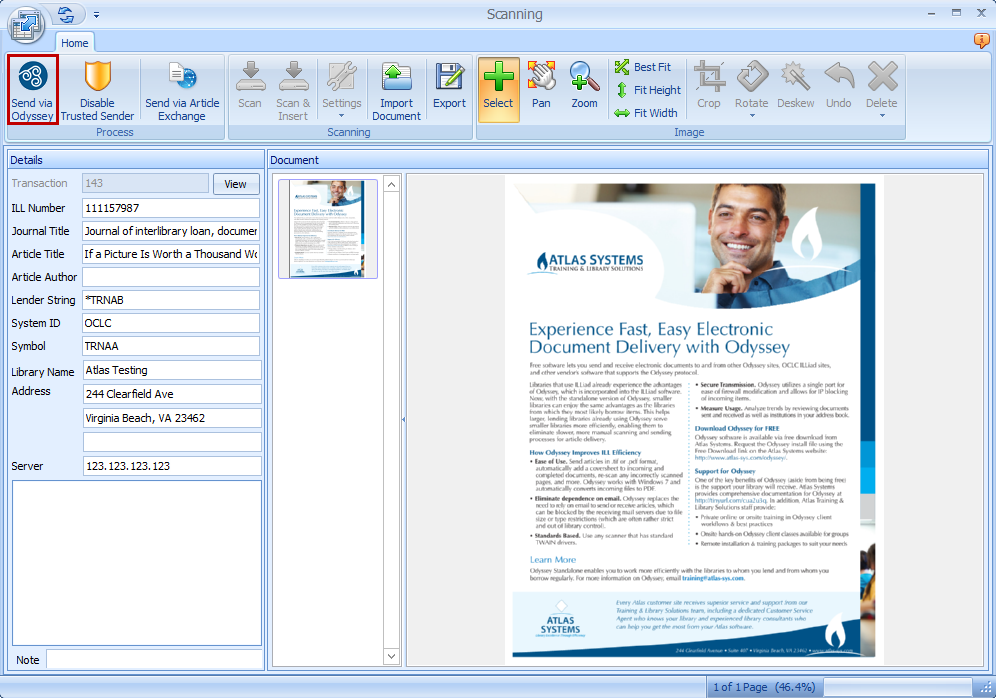
Task: Disable Trusted Sender shield icon
Action: tap(97, 89)
